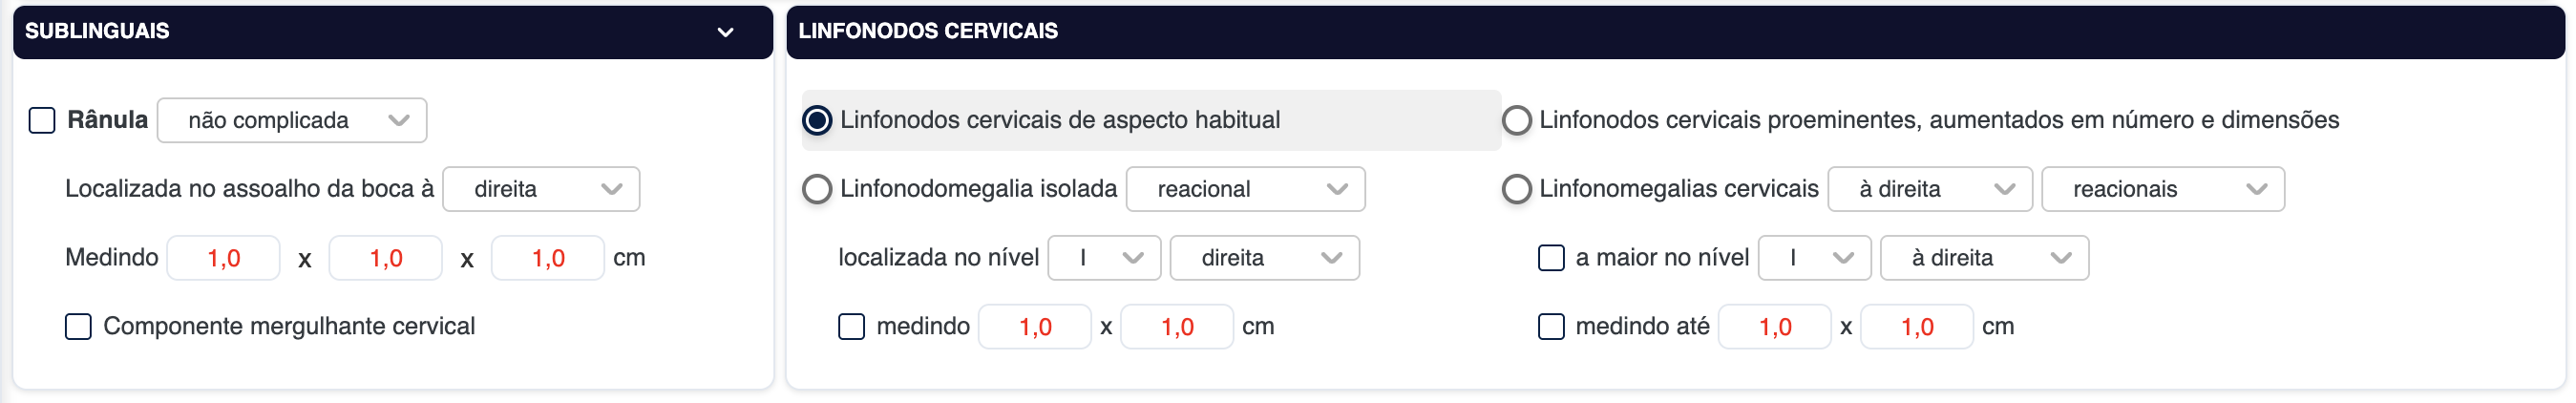The image size is (2576, 403).
Task: Check 'Componente mergulhante cervical' checkbox
Action: point(78,327)
